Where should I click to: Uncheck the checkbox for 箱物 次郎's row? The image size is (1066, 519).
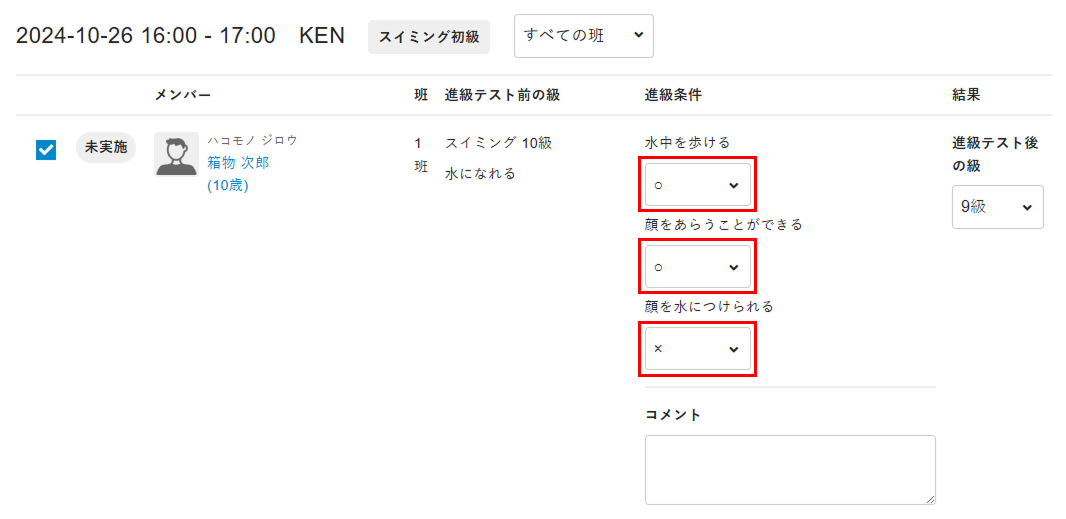[46, 150]
